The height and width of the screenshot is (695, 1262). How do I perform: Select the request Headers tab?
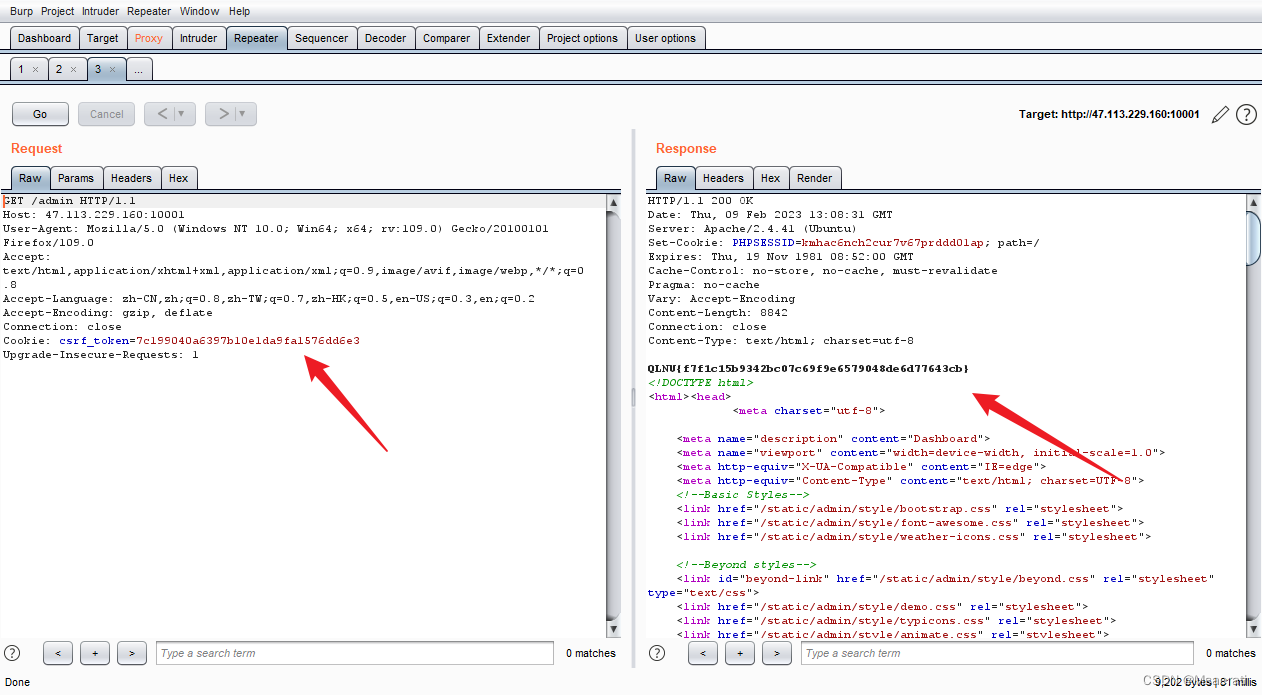pyautogui.click(x=131, y=178)
